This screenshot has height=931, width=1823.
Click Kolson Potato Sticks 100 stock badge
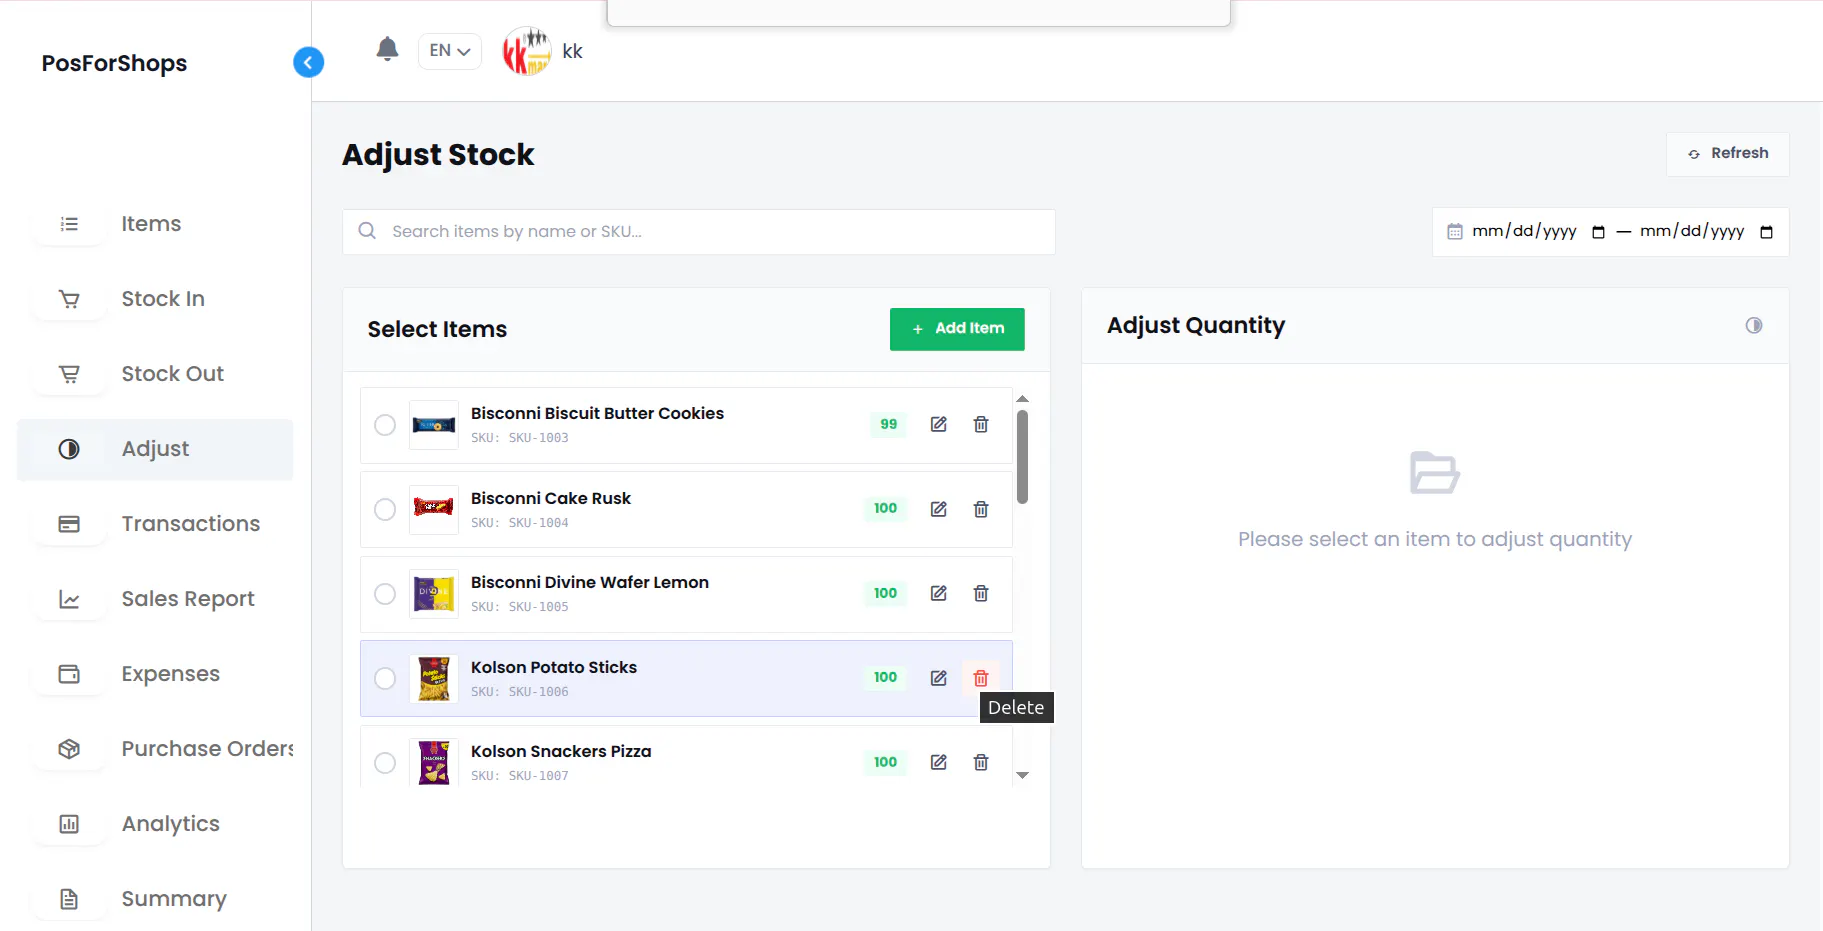[885, 677]
